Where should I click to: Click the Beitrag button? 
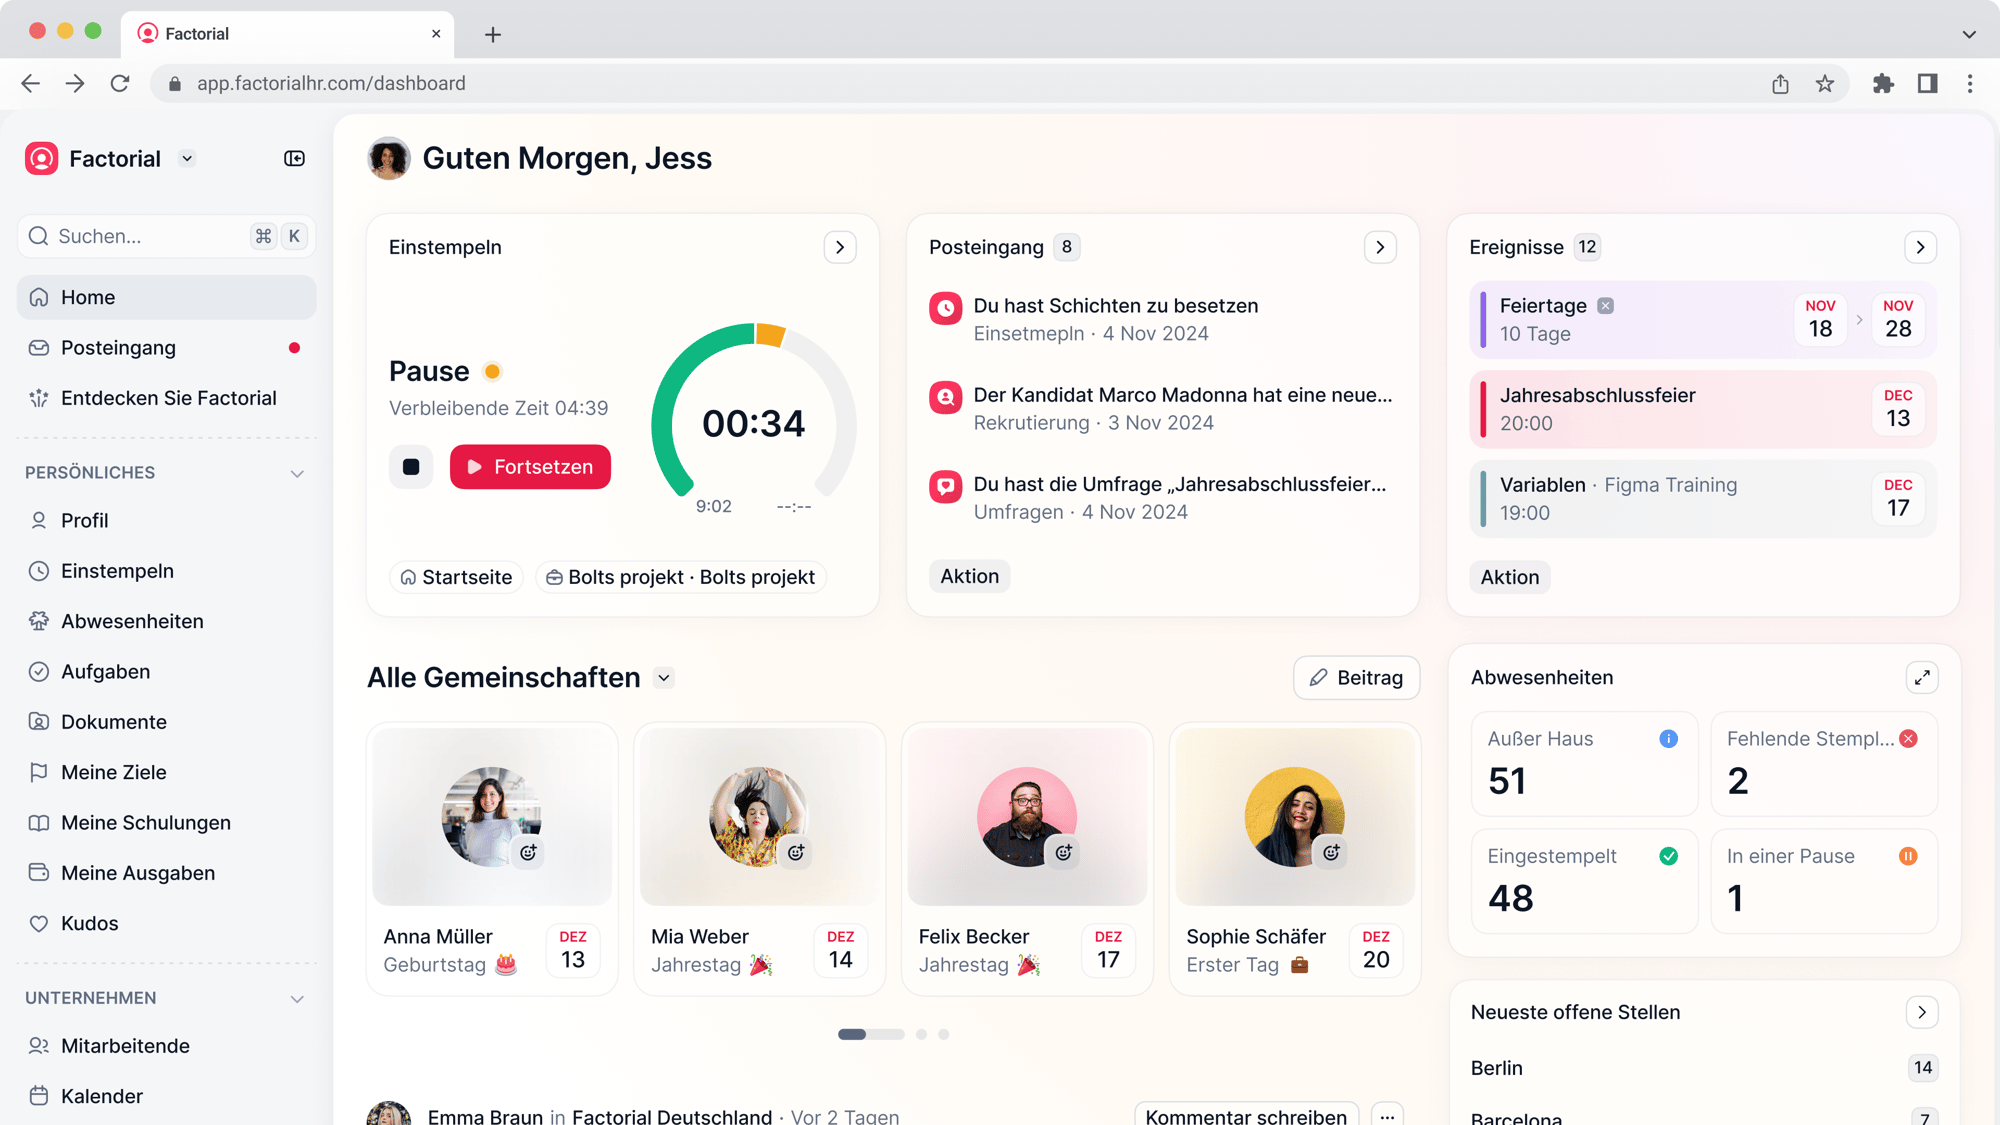(1356, 678)
